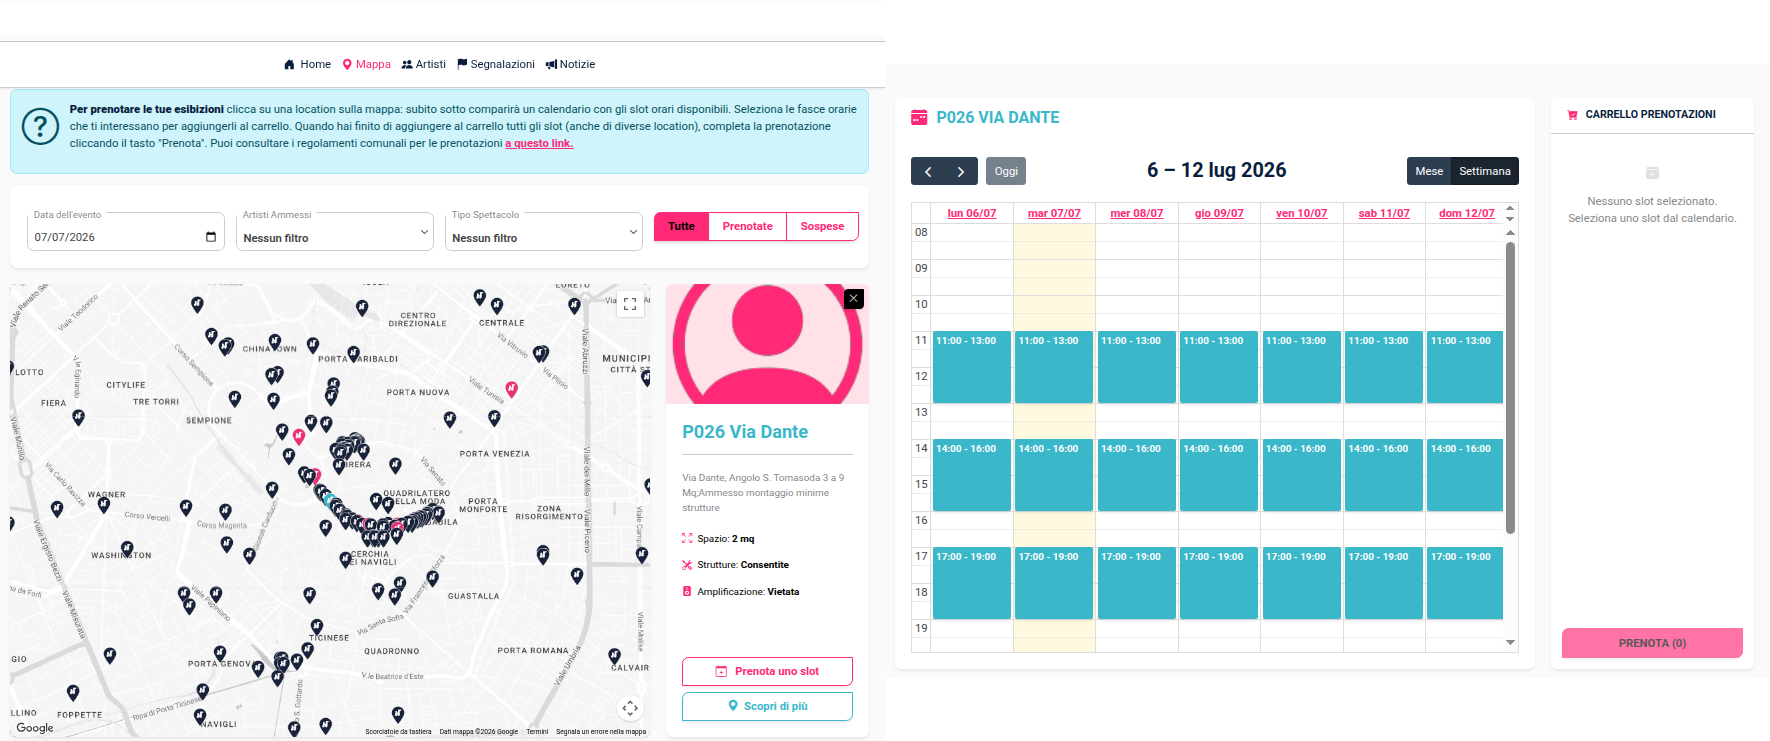Open the date picker calendar icon
The image size is (1770, 741).
211,237
